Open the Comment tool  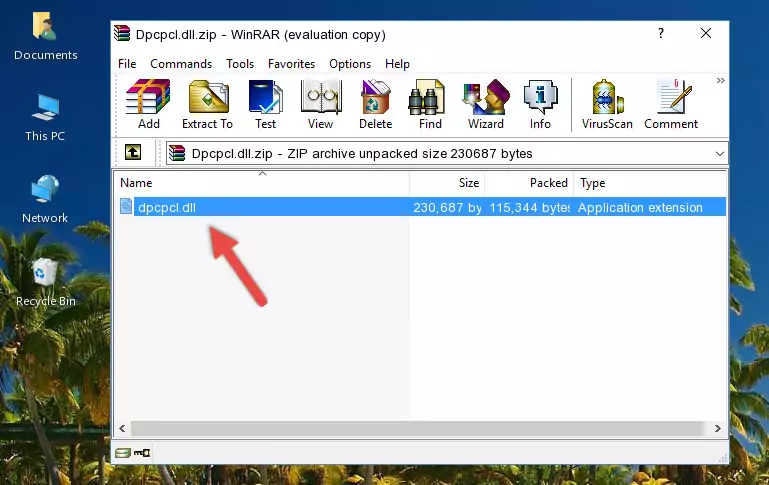pyautogui.click(x=671, y=104)
